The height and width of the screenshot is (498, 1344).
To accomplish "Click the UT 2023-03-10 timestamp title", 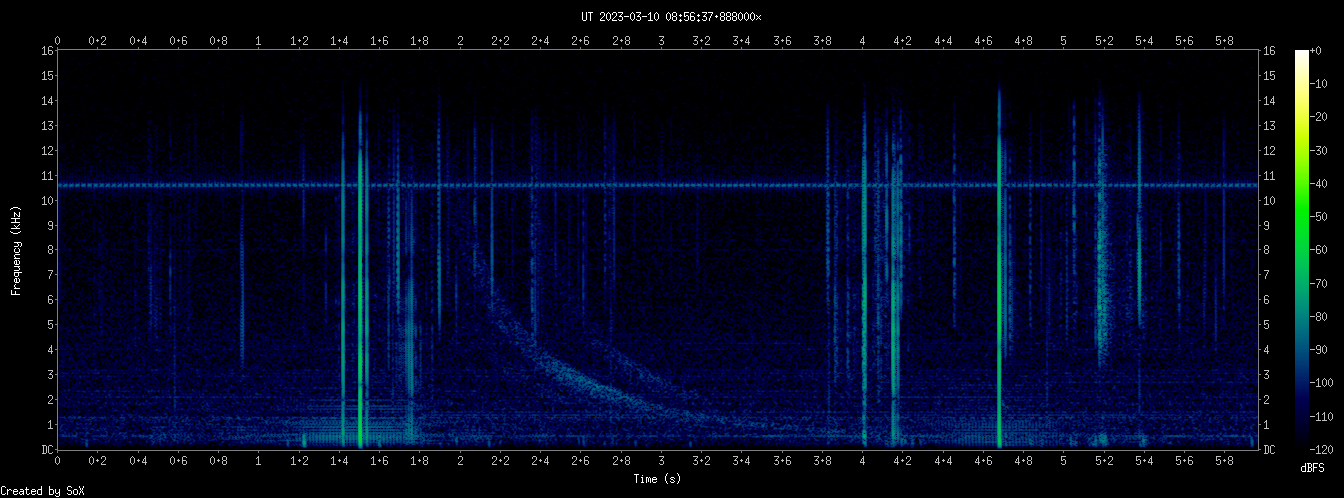I will click(671, 17).
